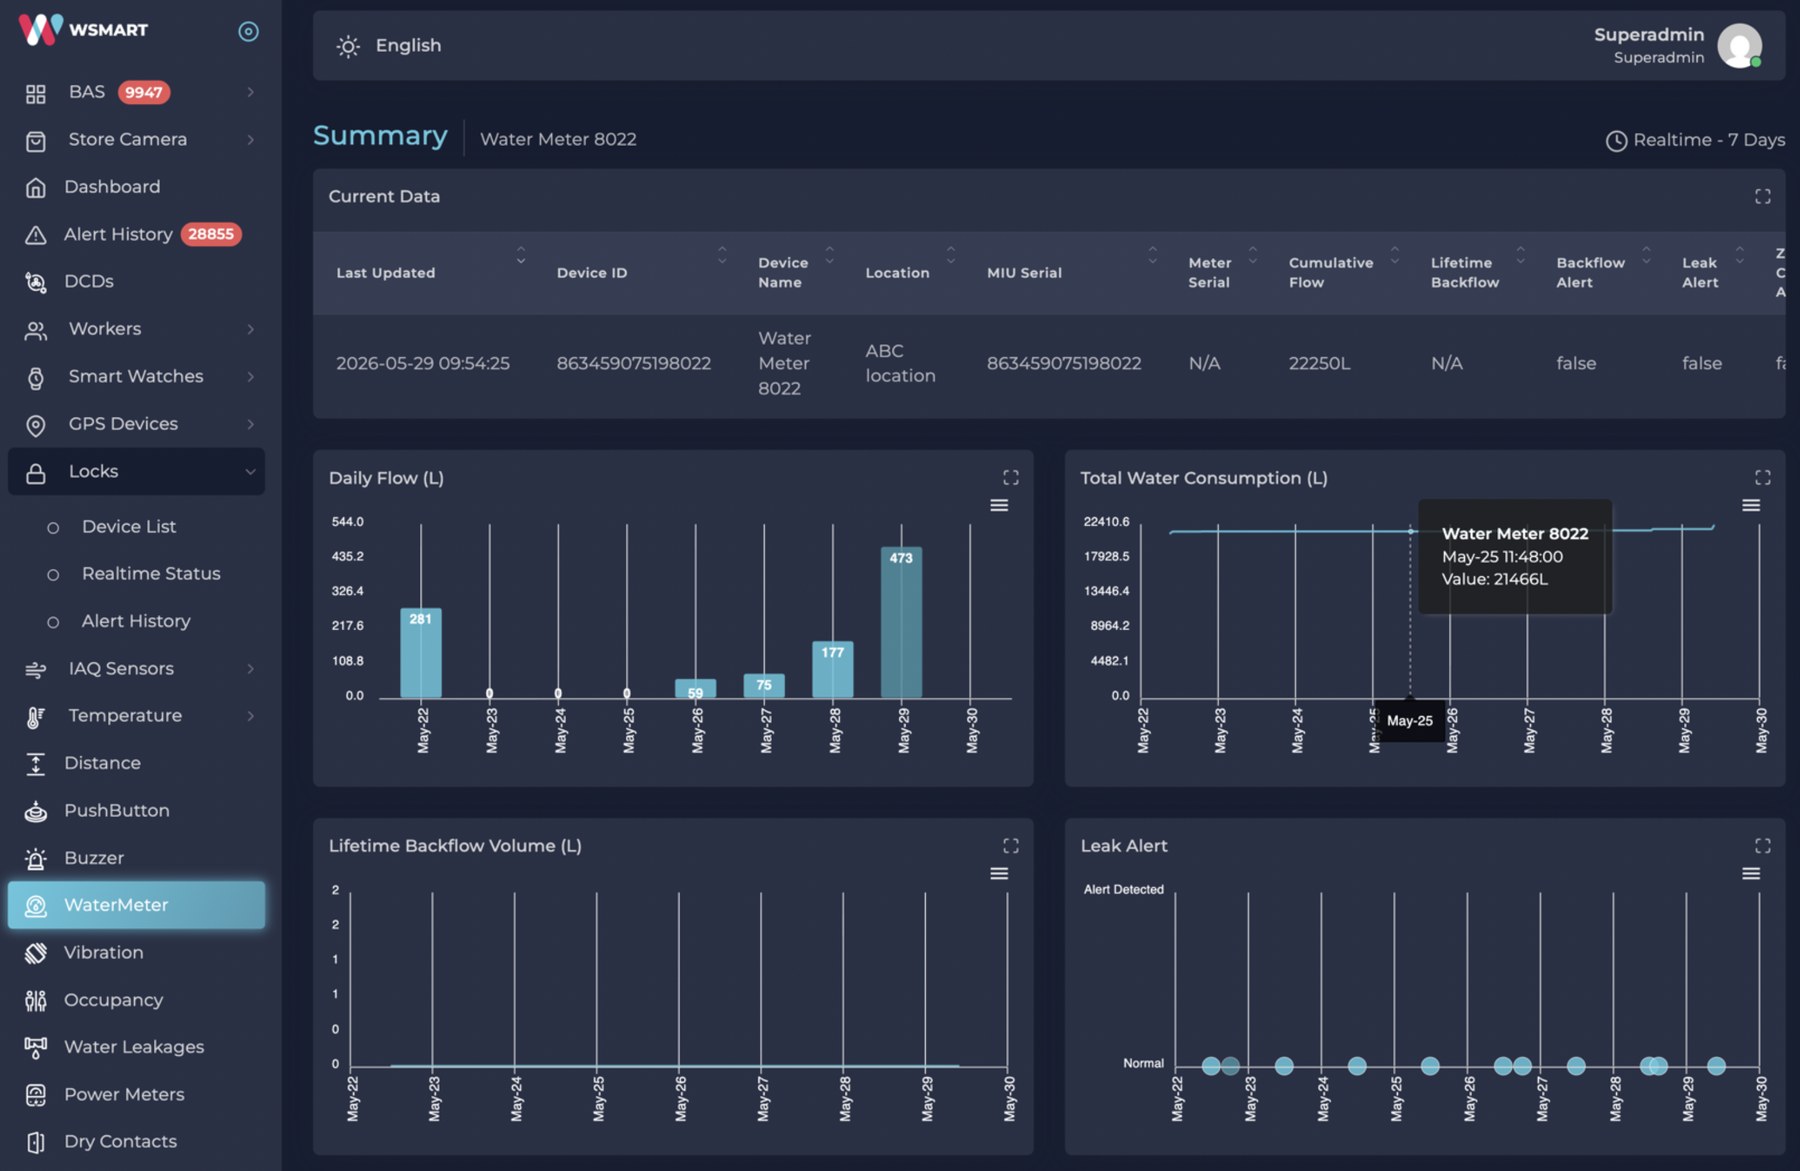1800x1171 pixels.
Task: Click the Water Leakages faucet icon
Action: [x=36, y=1047]
